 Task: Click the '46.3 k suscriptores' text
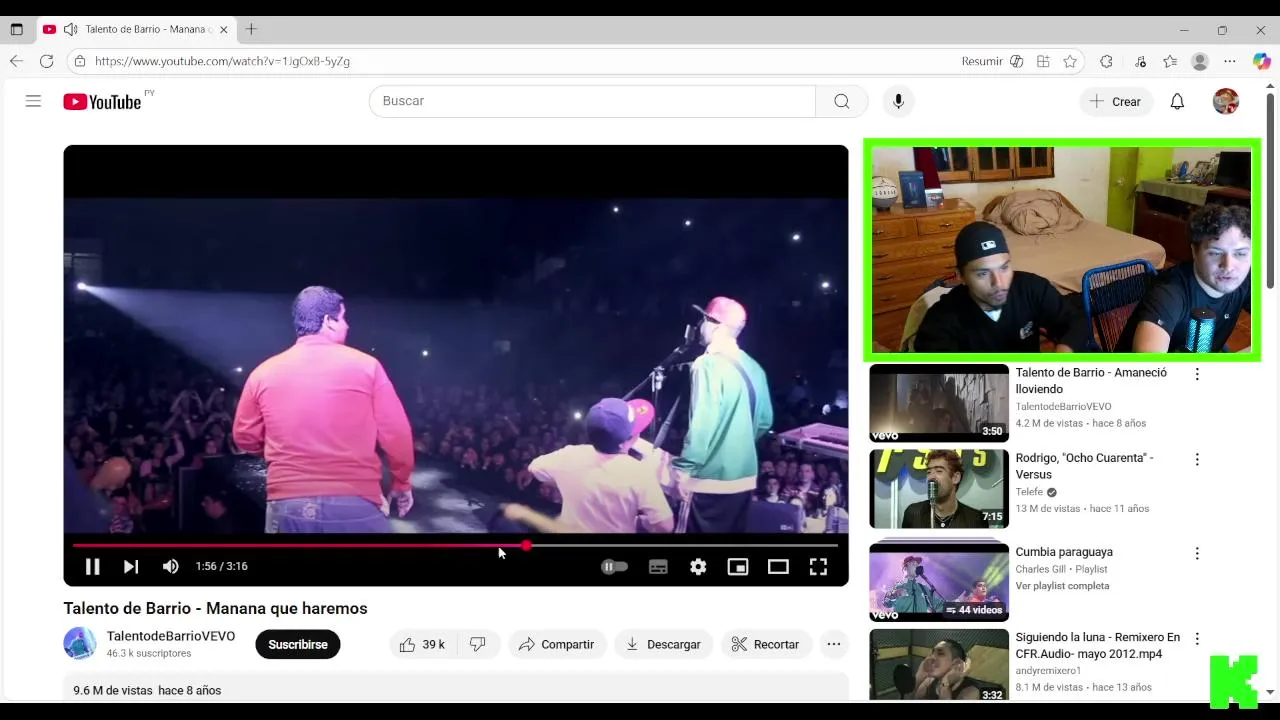pyautogui.click(x=149, y=653)
